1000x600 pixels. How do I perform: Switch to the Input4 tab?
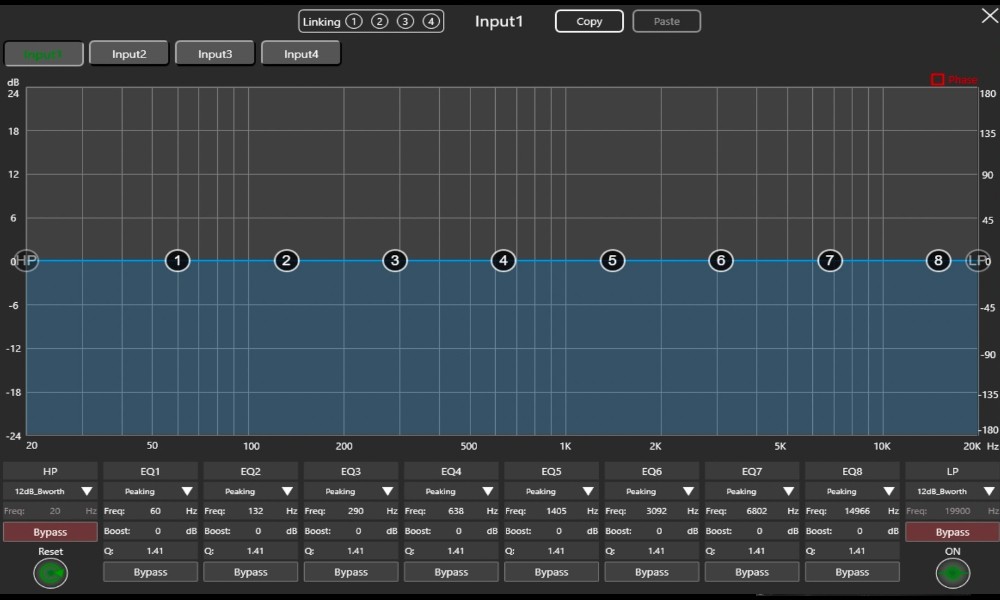(x=301, y=54)
